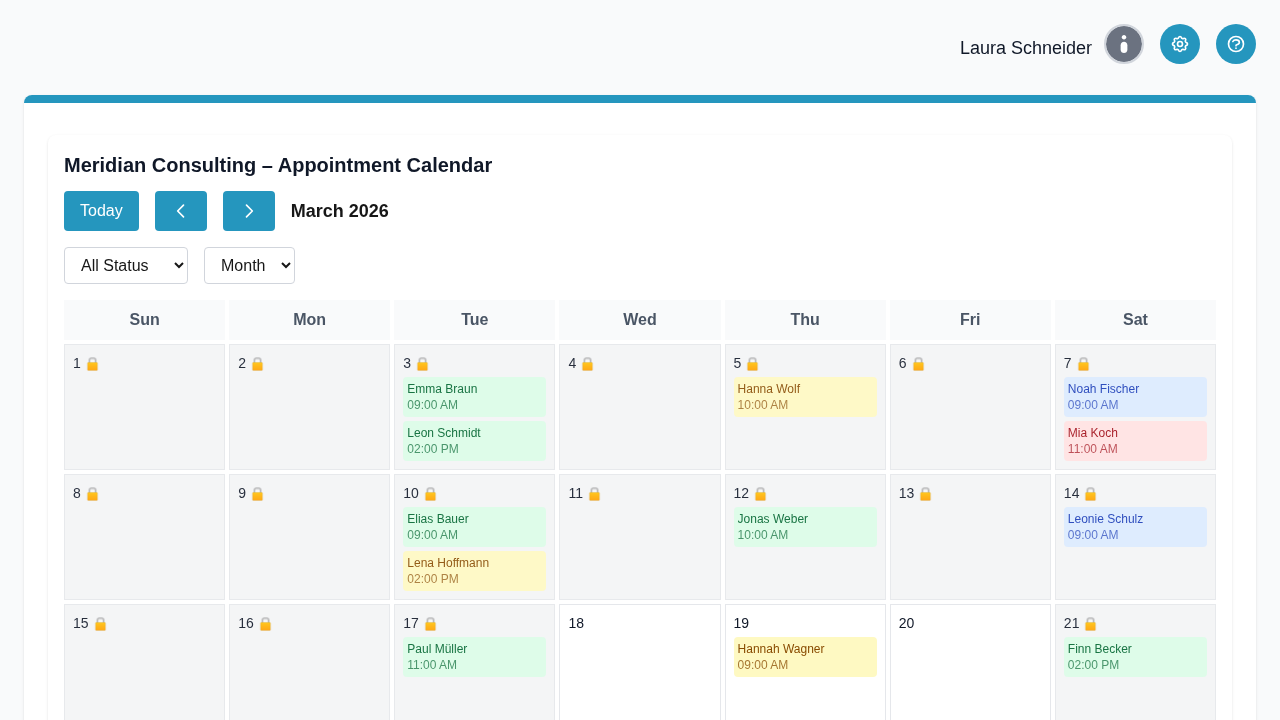
Task: Open the help question-mark icon
Action: [x=1236, y=44]
